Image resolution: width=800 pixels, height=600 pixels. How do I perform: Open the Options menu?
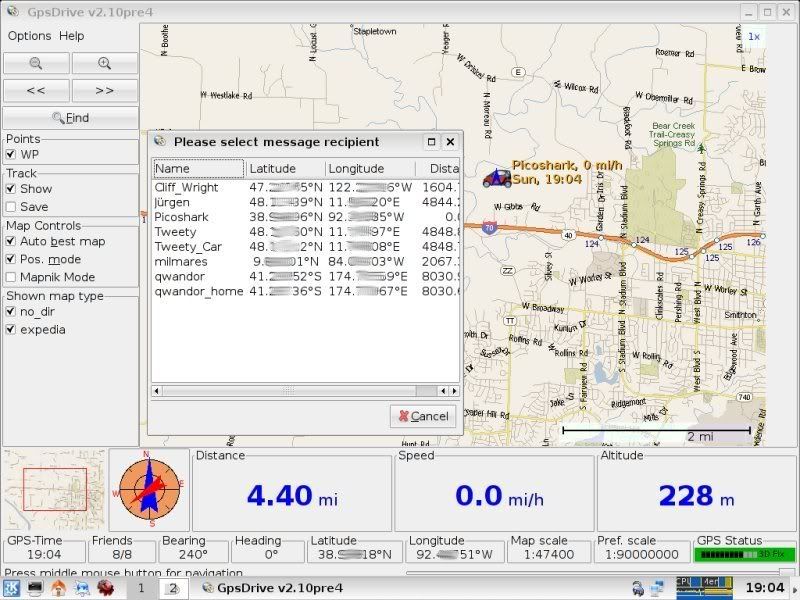pos(29,36)
